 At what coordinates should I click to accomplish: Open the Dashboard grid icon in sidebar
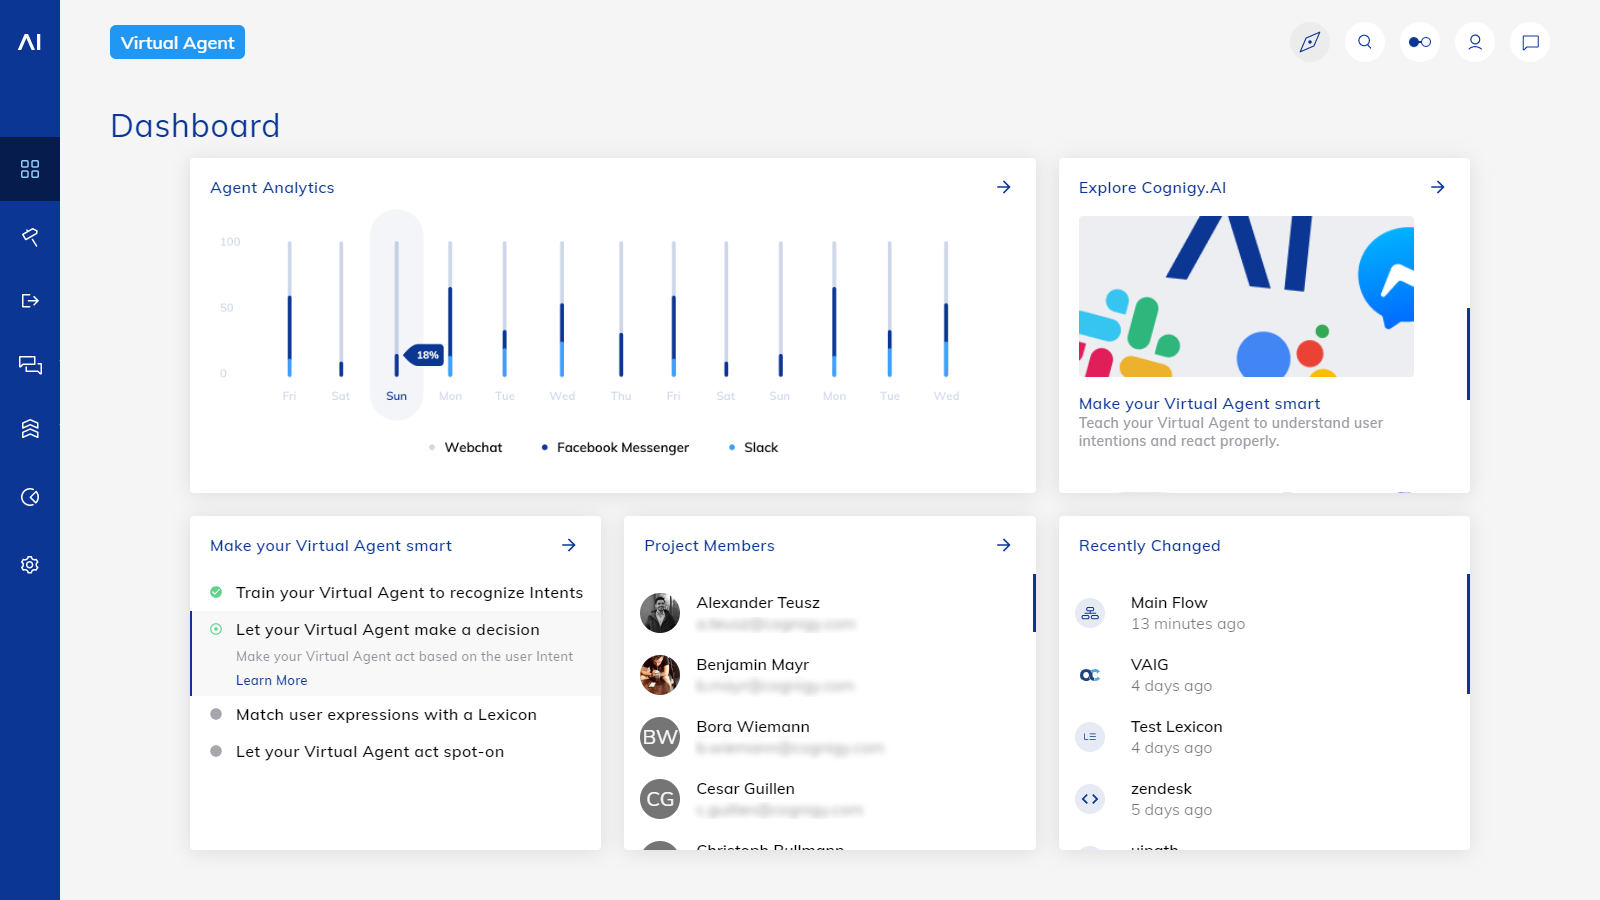click(30, 169)
